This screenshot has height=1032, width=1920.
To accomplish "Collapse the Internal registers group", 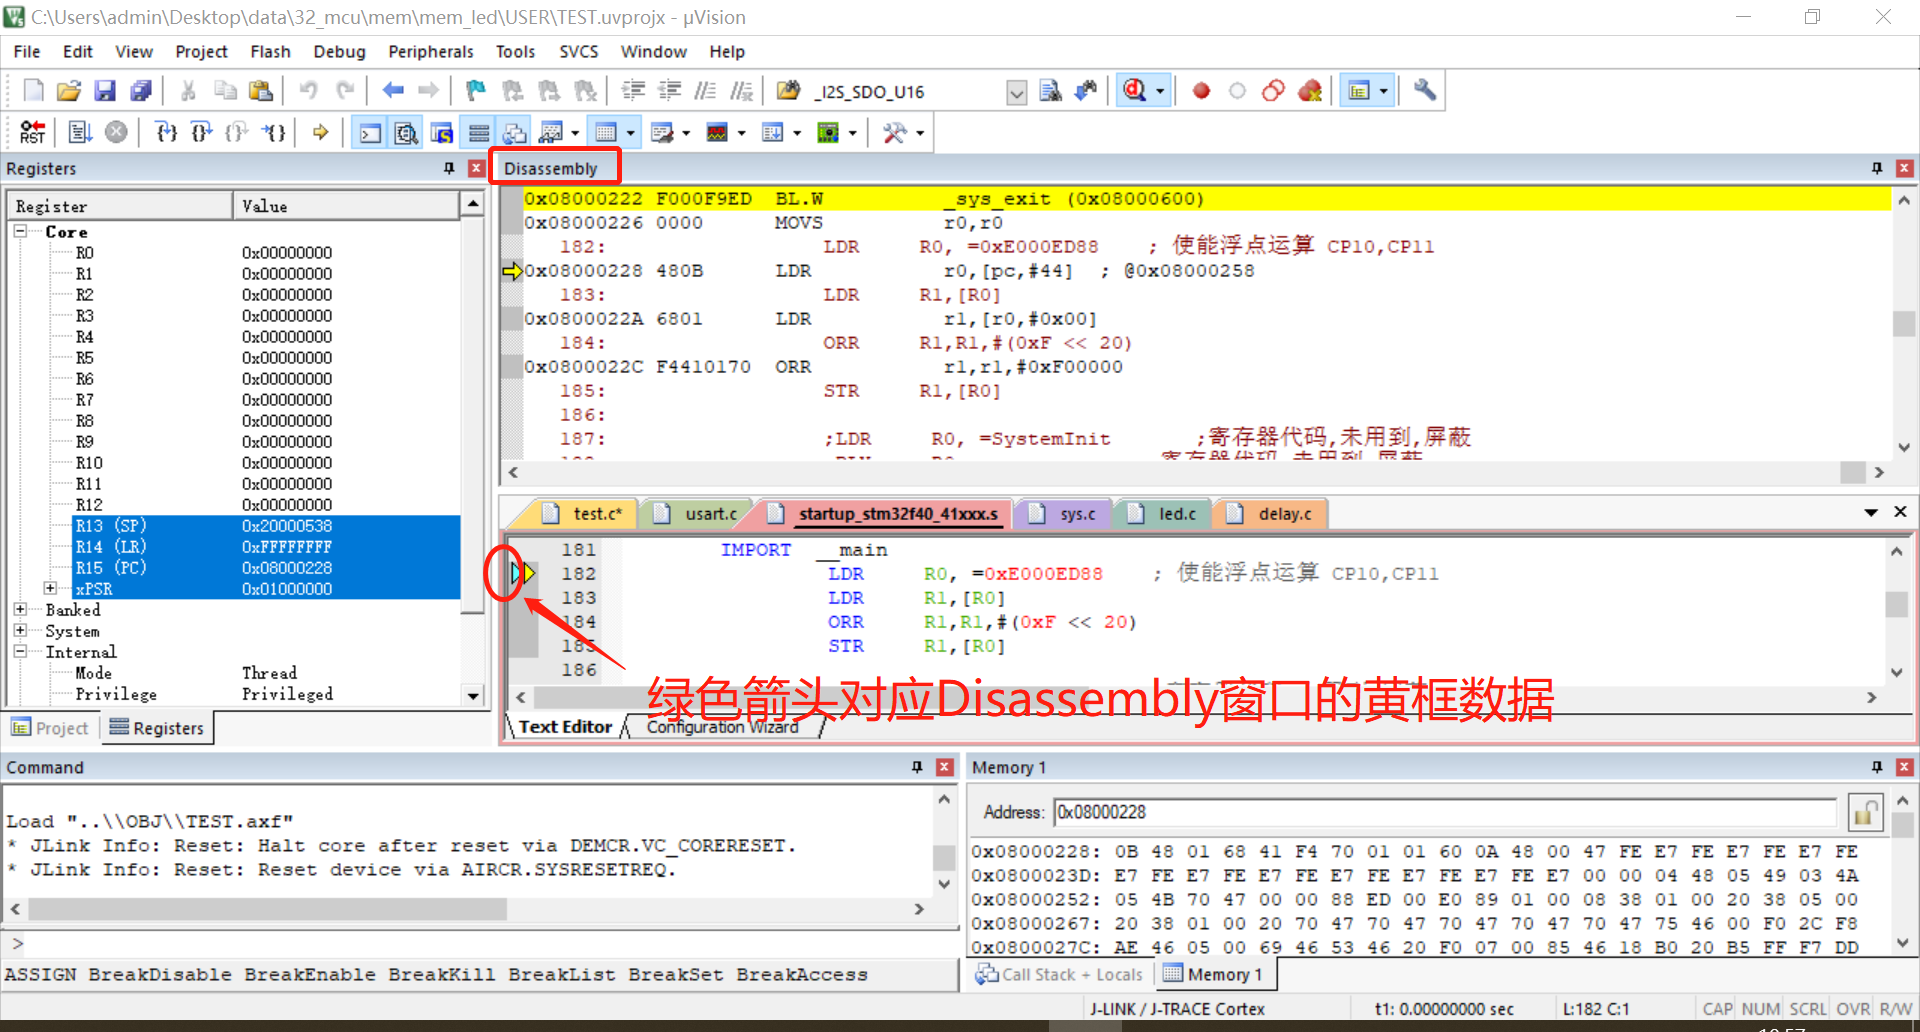I will (x=21, y=651).
